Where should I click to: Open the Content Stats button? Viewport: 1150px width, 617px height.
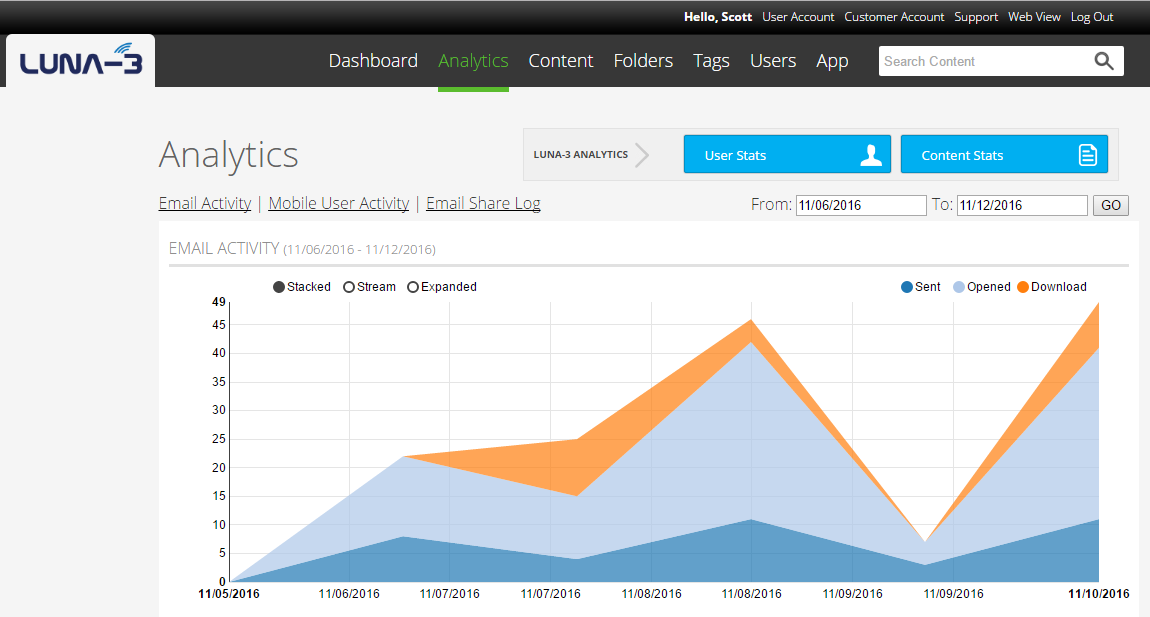tap(1004, 154)
